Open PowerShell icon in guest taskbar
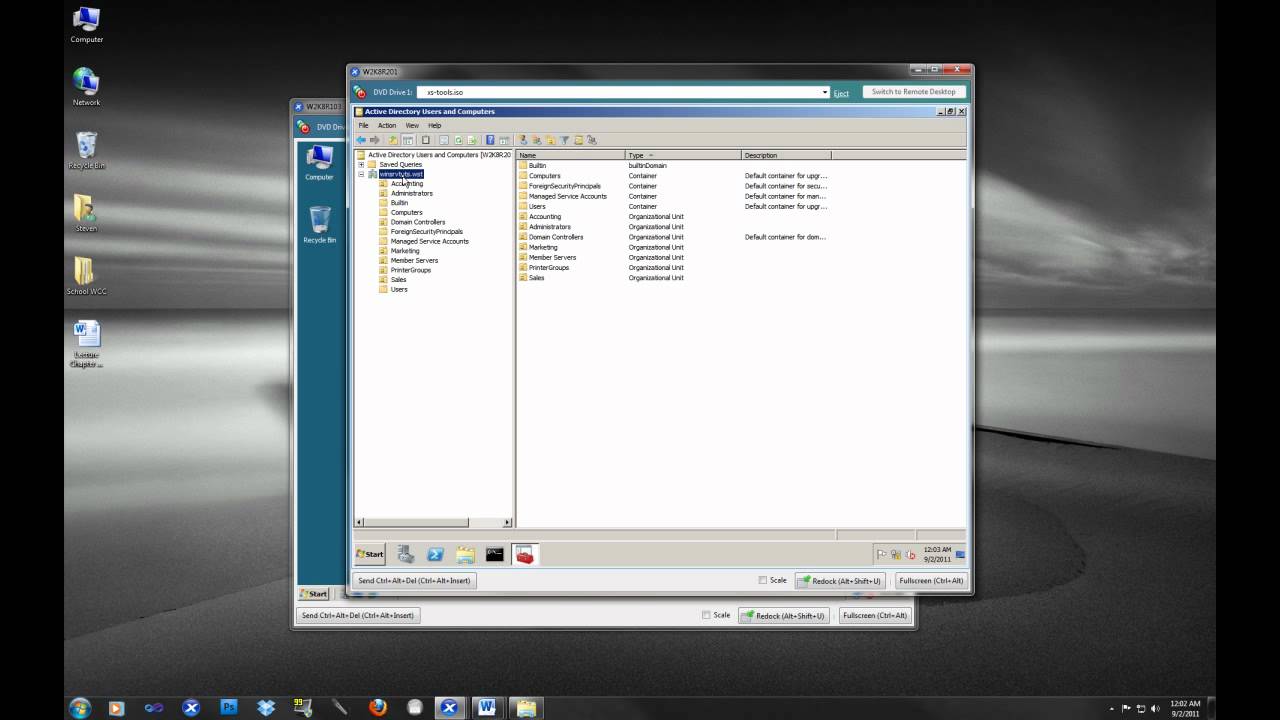Image resolution: width=1280 pixels, height=720 pixels. click(435, 554)
